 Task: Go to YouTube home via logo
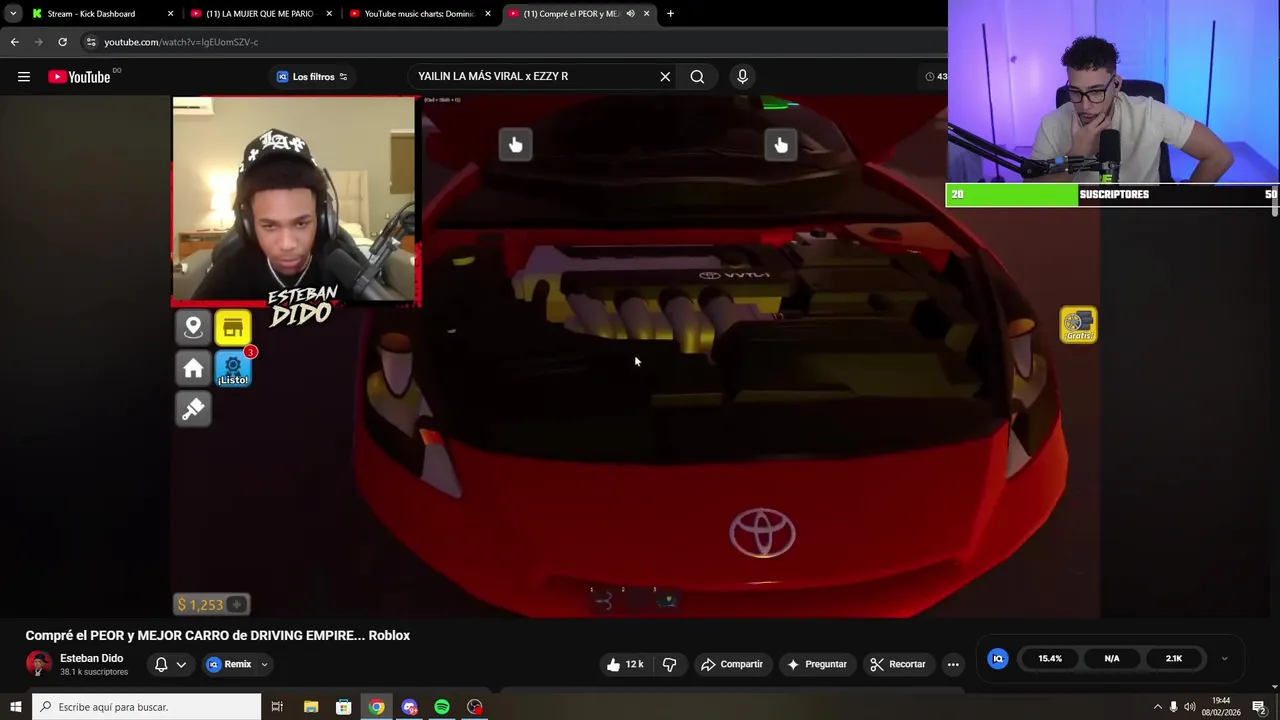pyautogui.click(x=78, y=77)
